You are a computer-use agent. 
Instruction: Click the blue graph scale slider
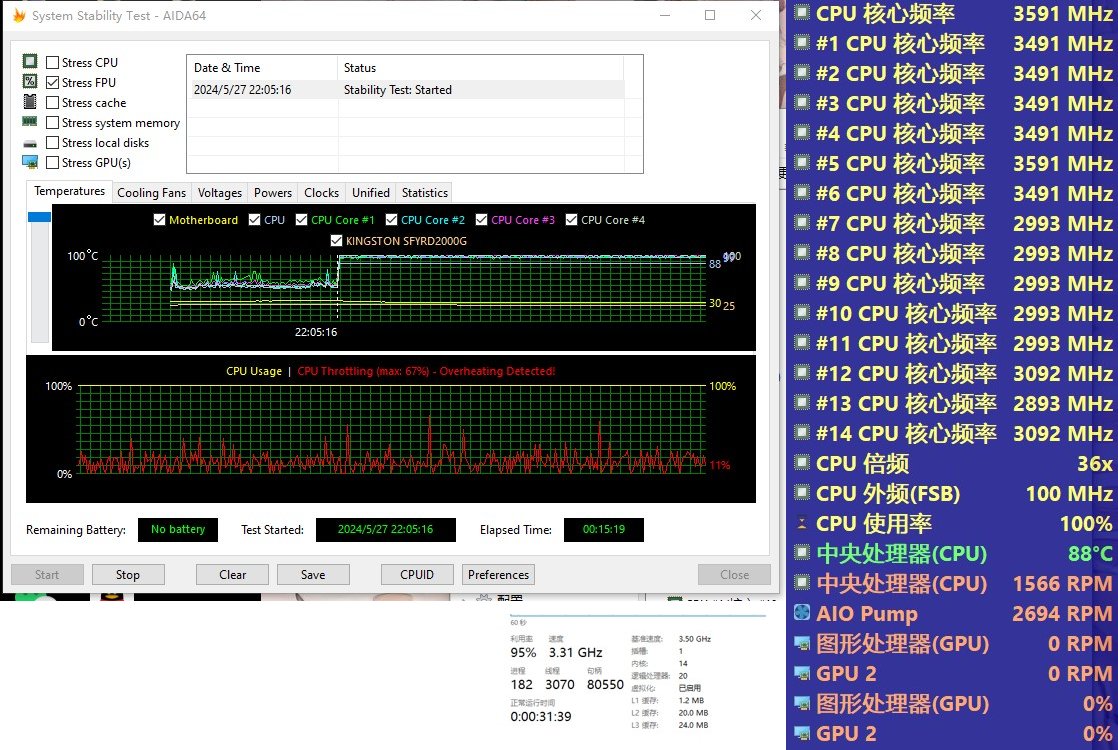[39, 217]
